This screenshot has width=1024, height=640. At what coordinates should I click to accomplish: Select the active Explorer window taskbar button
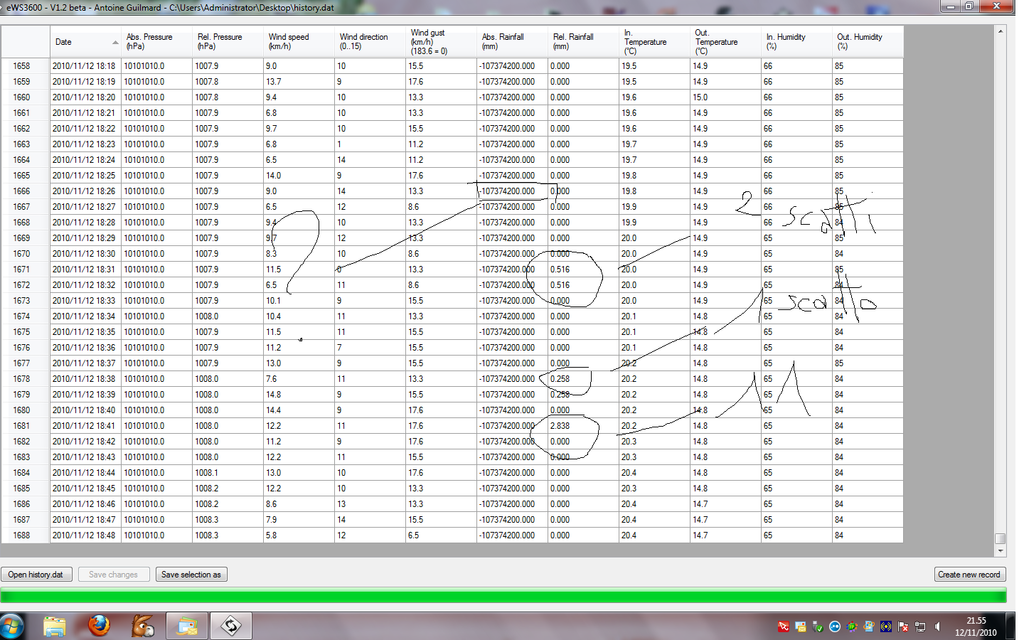click(x=185, y=626)
